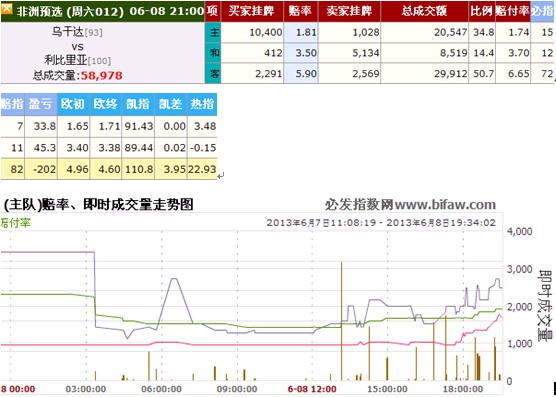Image resolution: width=556 pixels, height=397 pixels.
Task: Open the 乌干达 team link
Action: (68, 32)
